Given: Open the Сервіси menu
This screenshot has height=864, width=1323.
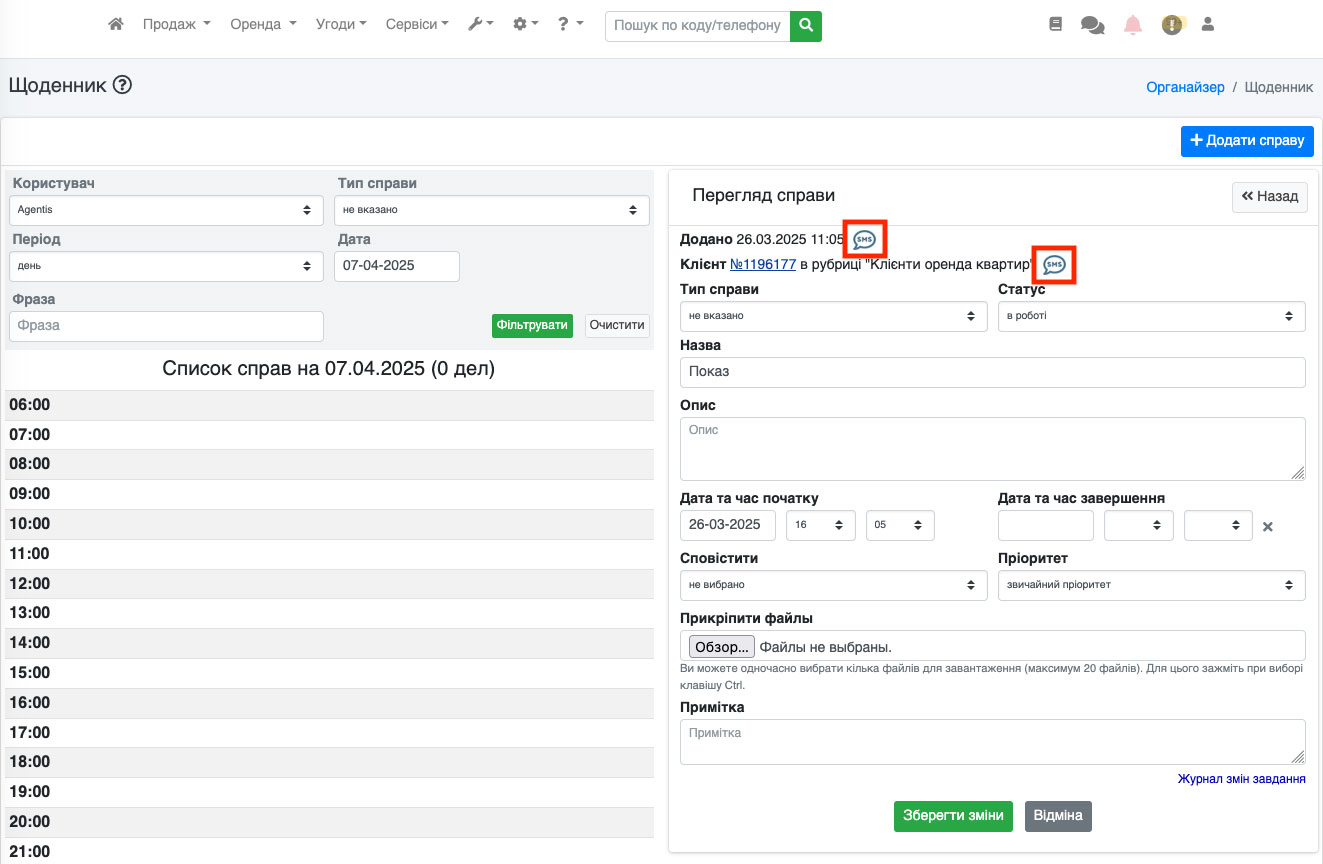Looking at the screenshot, I should point(417,25).
